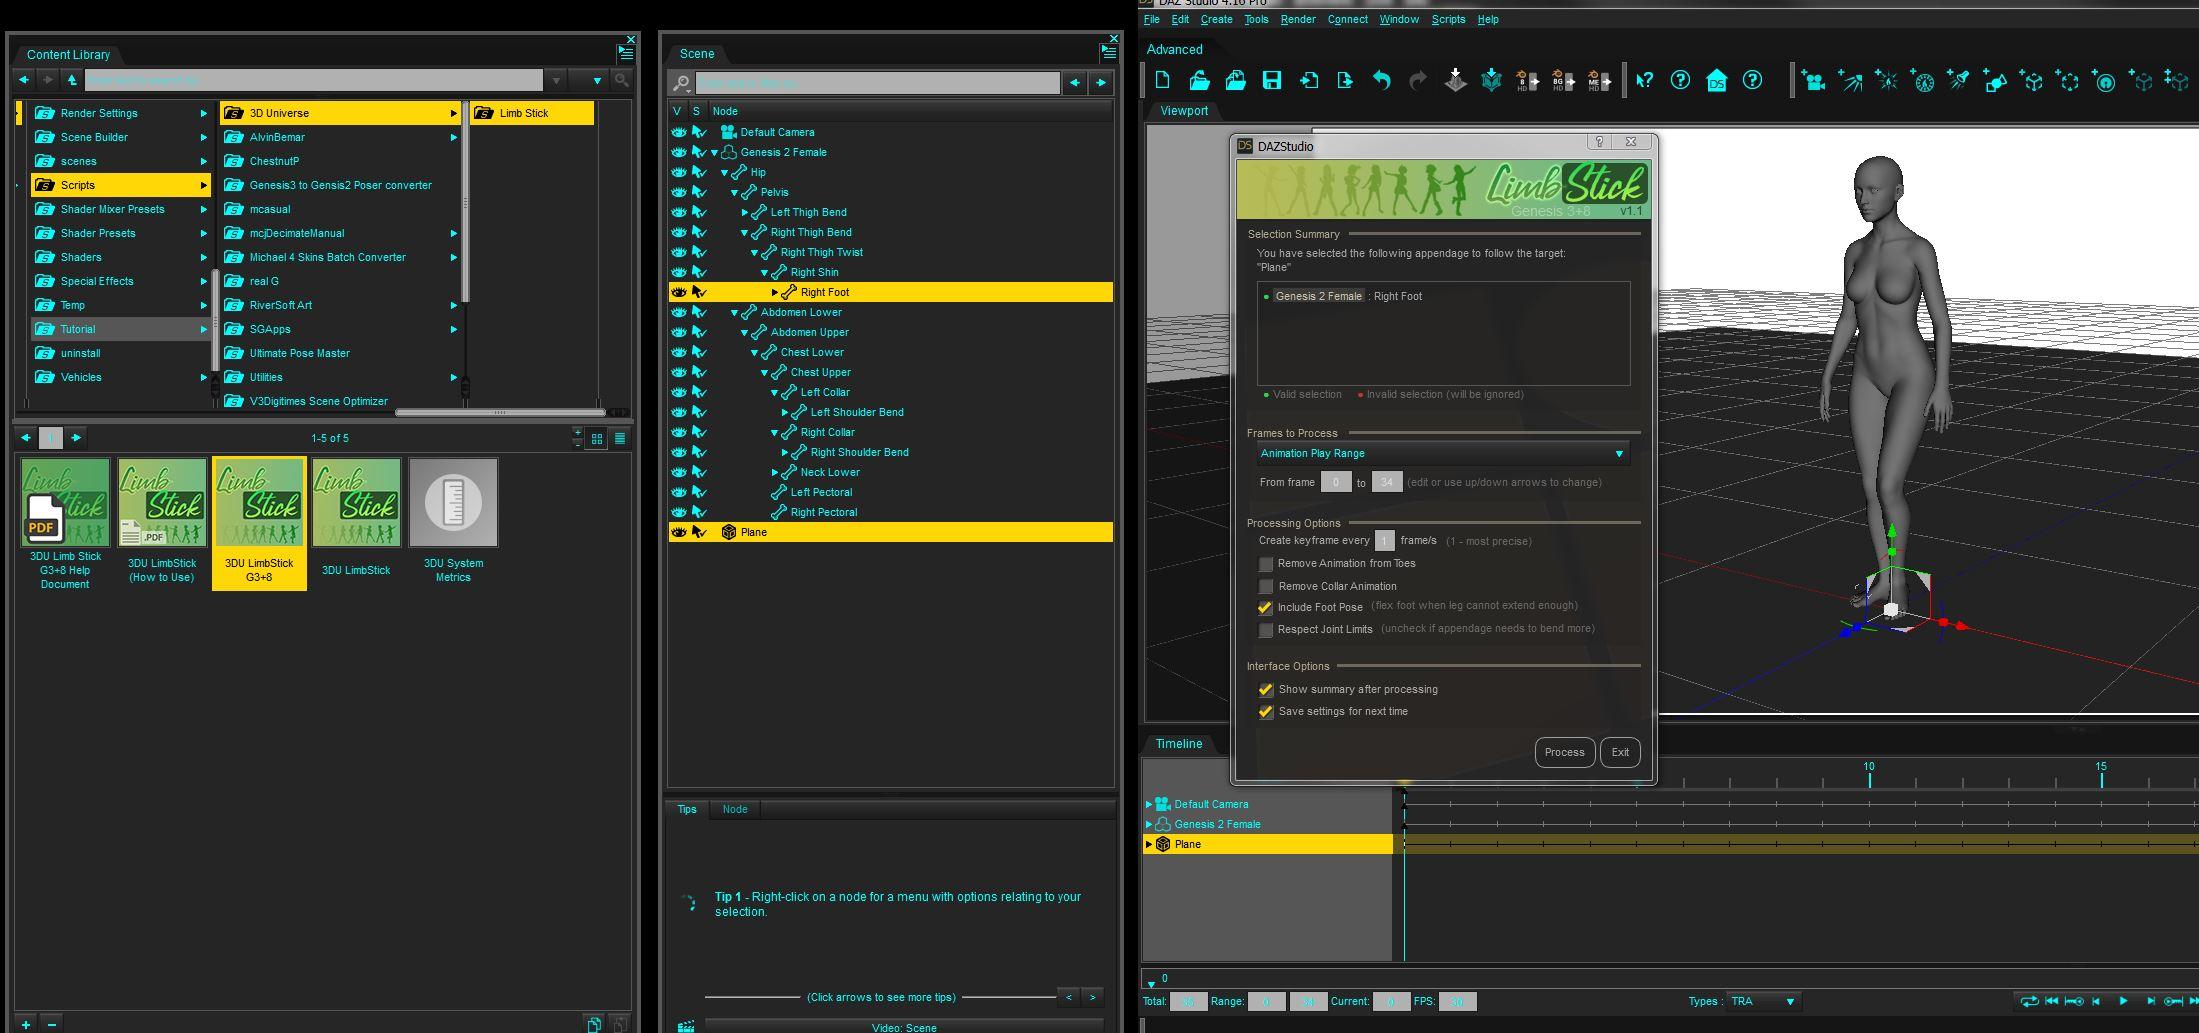Click the Process button
Viewport: 2199px width, 1033px height.
point(1565,752)
